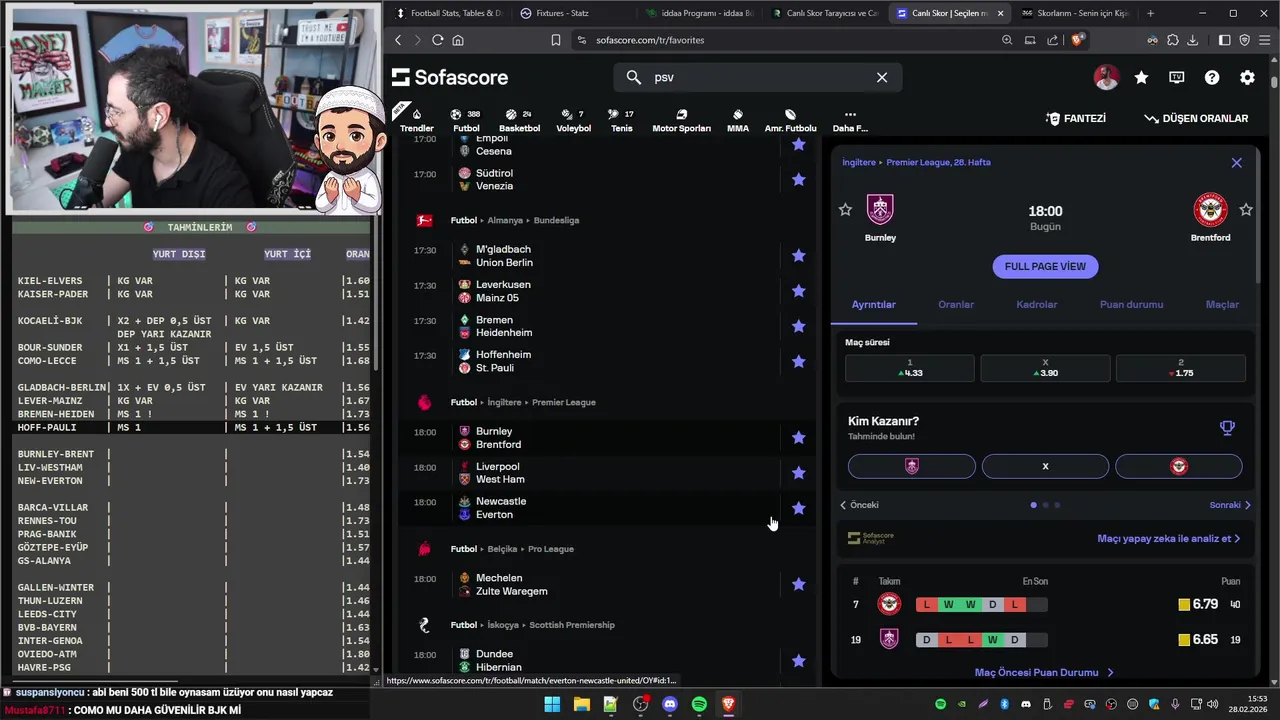Screen dimensions: 1280x720
Task: Select the Motor Sporları category
Action: (681, 120)
